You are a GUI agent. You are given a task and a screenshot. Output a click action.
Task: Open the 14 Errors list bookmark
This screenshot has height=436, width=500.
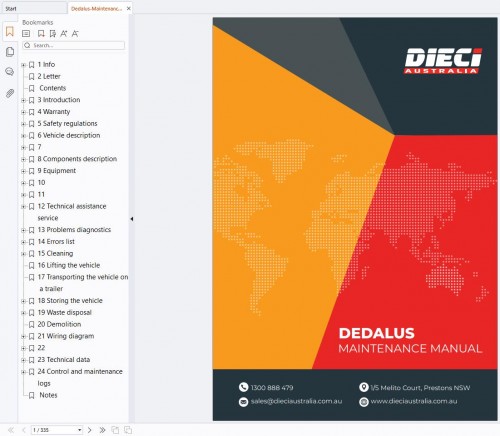(x=56, y=241)
